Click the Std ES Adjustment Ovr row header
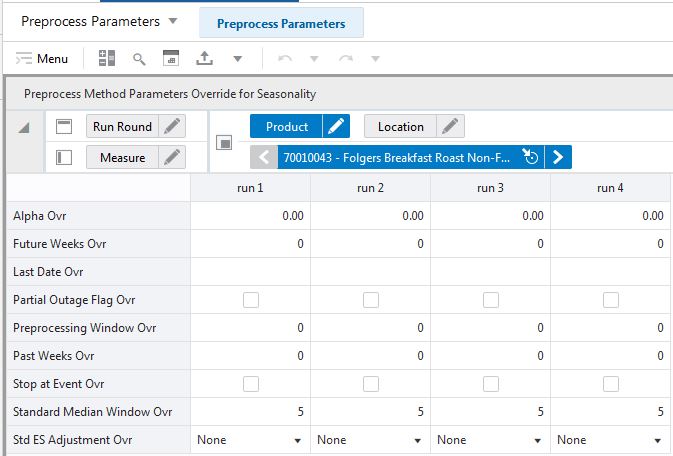The width and height of the screenshot is (673, 456). (x=99, y=440)
